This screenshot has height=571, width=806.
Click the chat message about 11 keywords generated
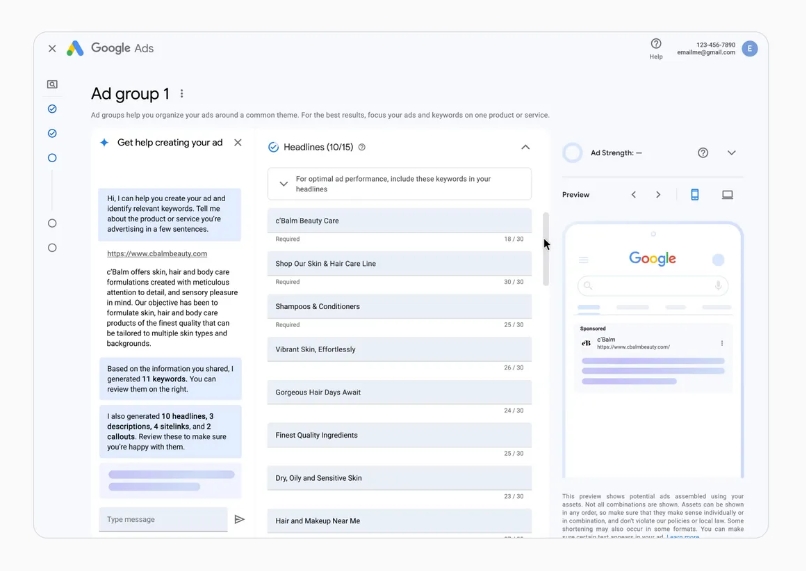pyautogui.click(x=170, y=379)
